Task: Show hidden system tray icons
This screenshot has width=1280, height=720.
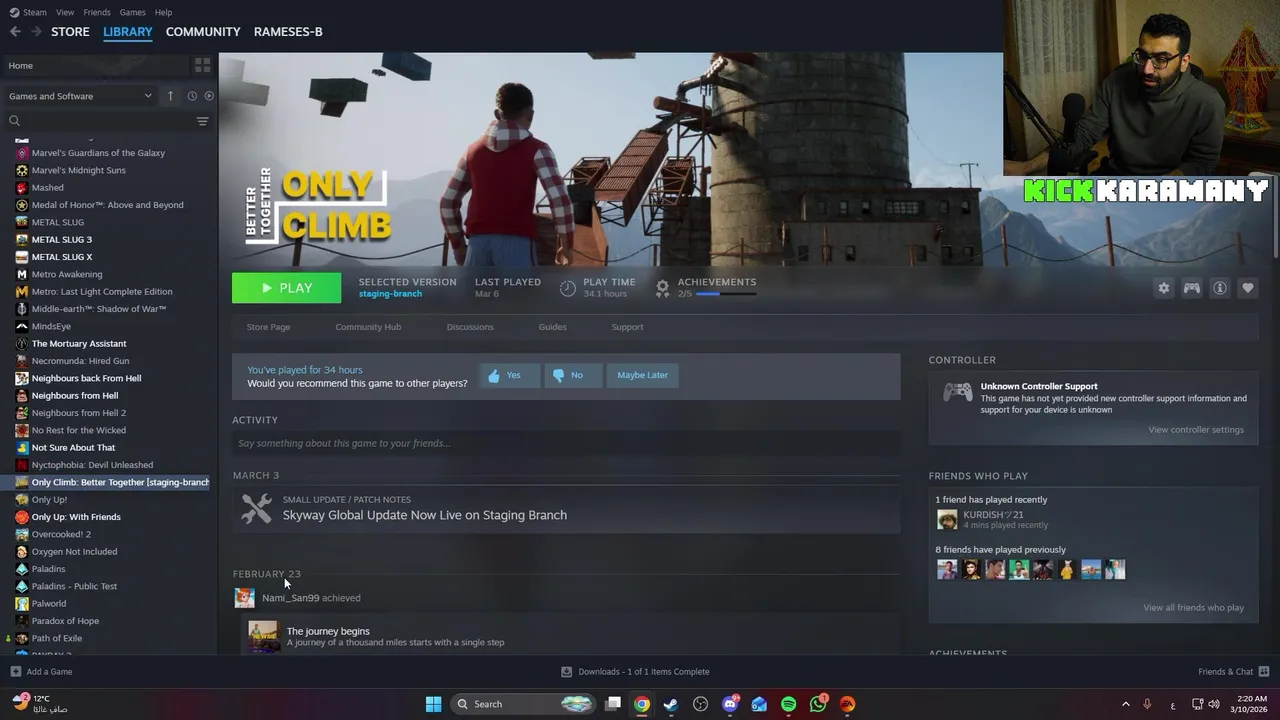Action: (x=1125, y=704)
